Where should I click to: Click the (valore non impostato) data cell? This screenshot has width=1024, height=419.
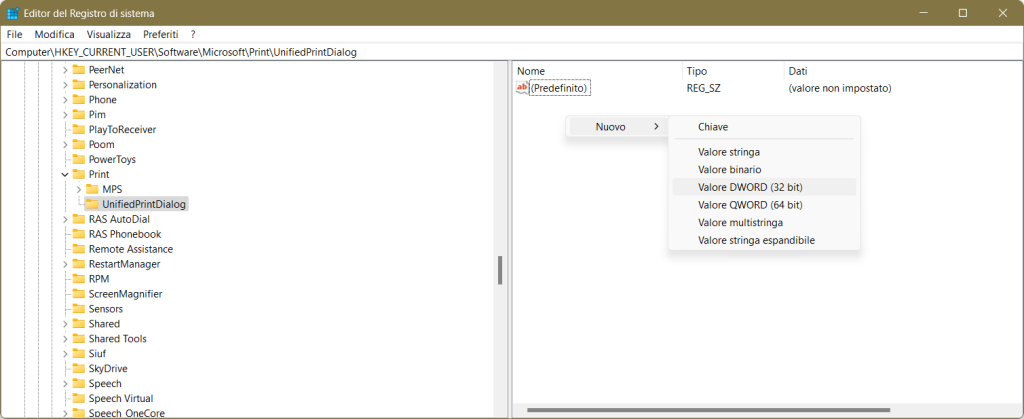[840, 87]
